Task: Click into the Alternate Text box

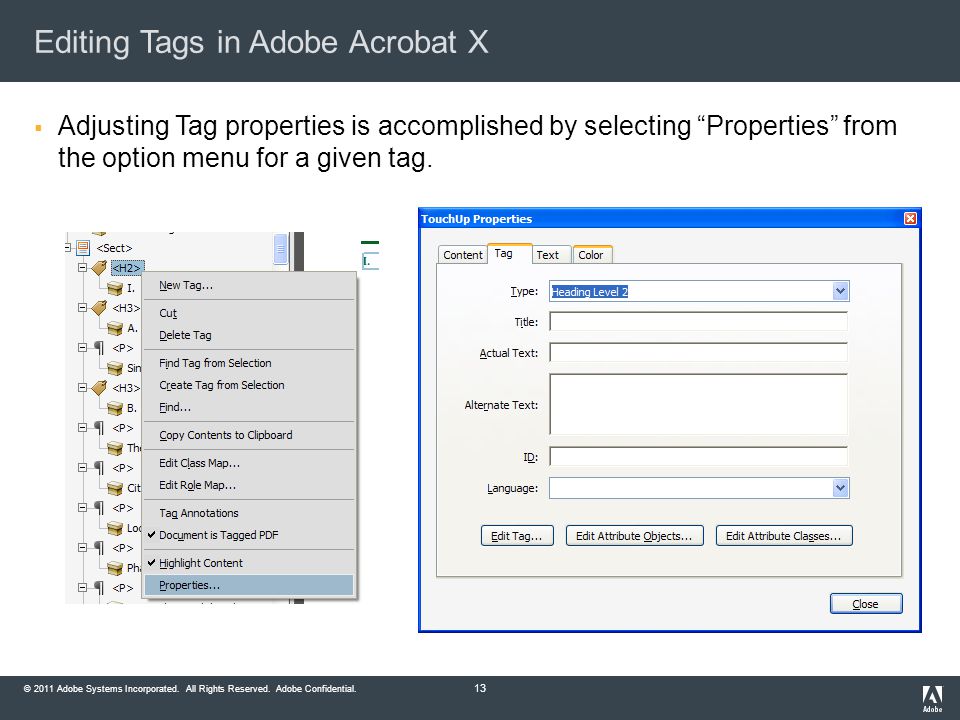Action: (x=699, y=404)
